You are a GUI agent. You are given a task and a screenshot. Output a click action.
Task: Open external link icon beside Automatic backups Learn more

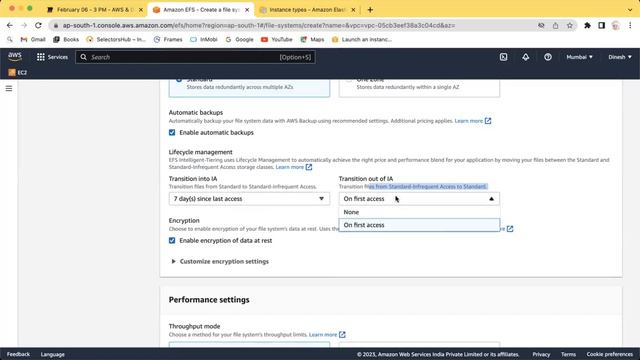[488, 121]
